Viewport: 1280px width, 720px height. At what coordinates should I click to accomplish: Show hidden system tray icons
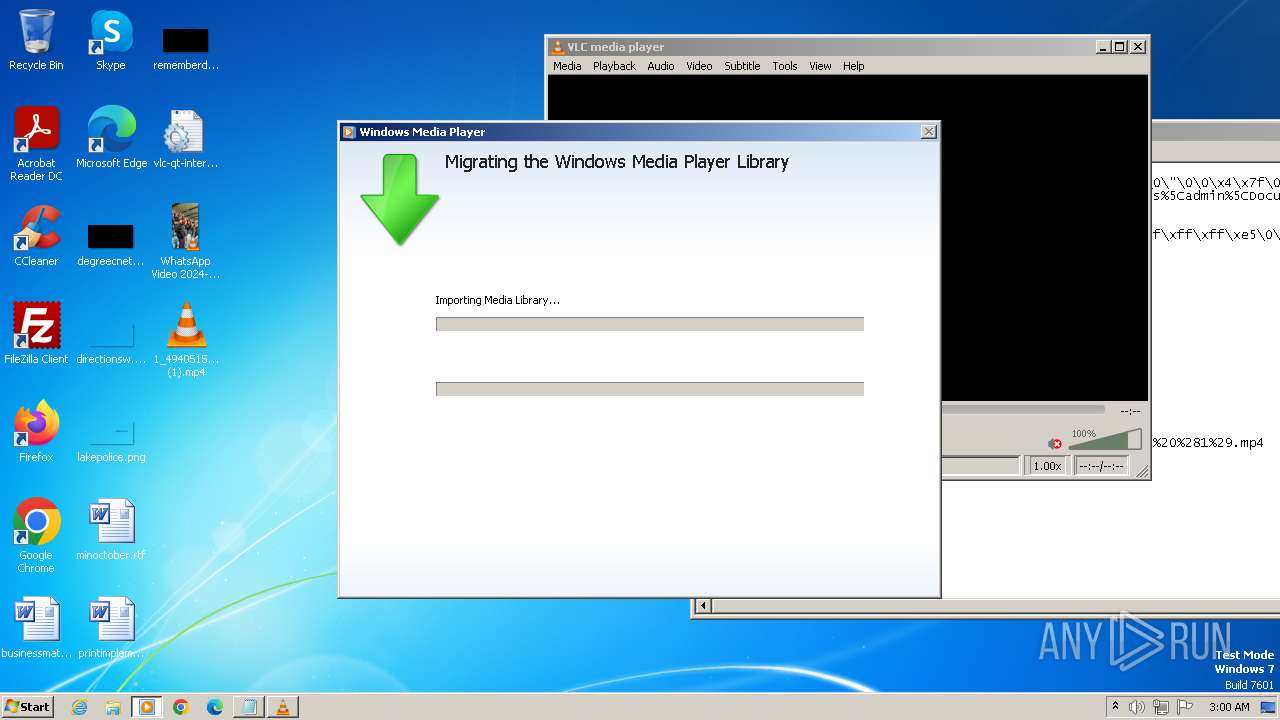pos(1115,707)
